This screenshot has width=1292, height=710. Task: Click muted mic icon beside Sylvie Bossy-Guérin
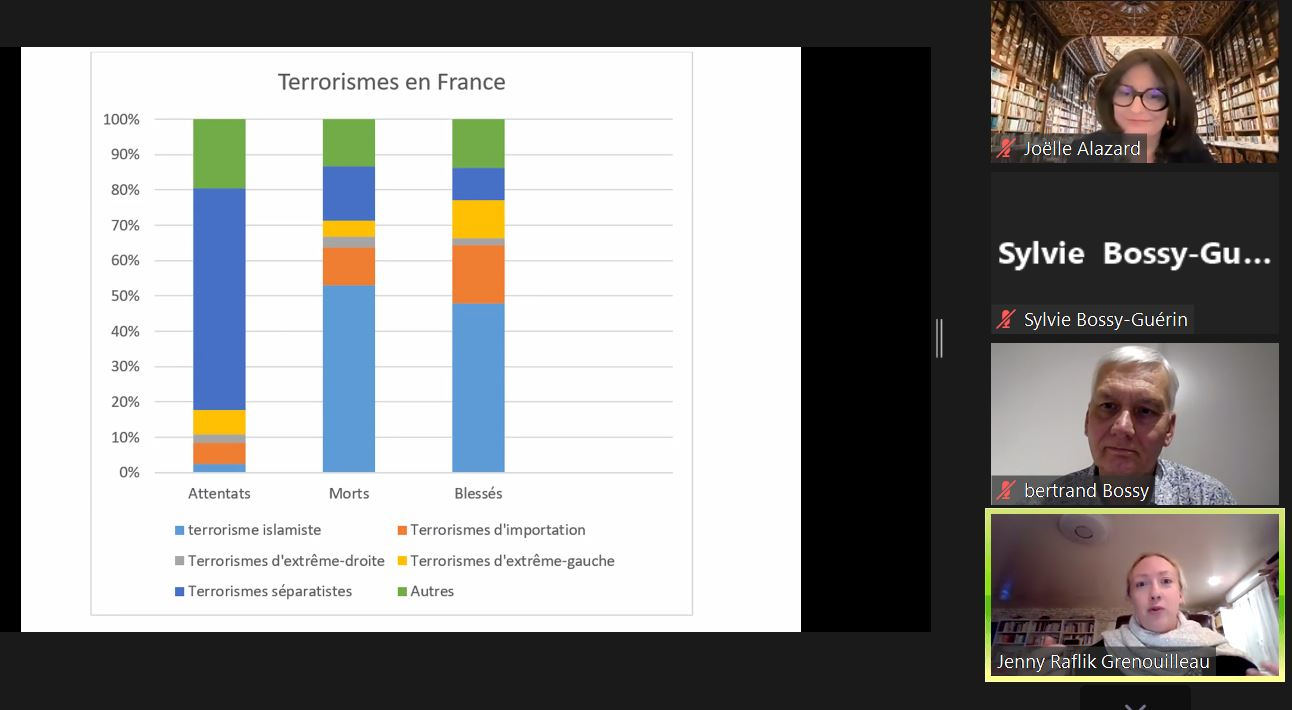(1005, 320)
